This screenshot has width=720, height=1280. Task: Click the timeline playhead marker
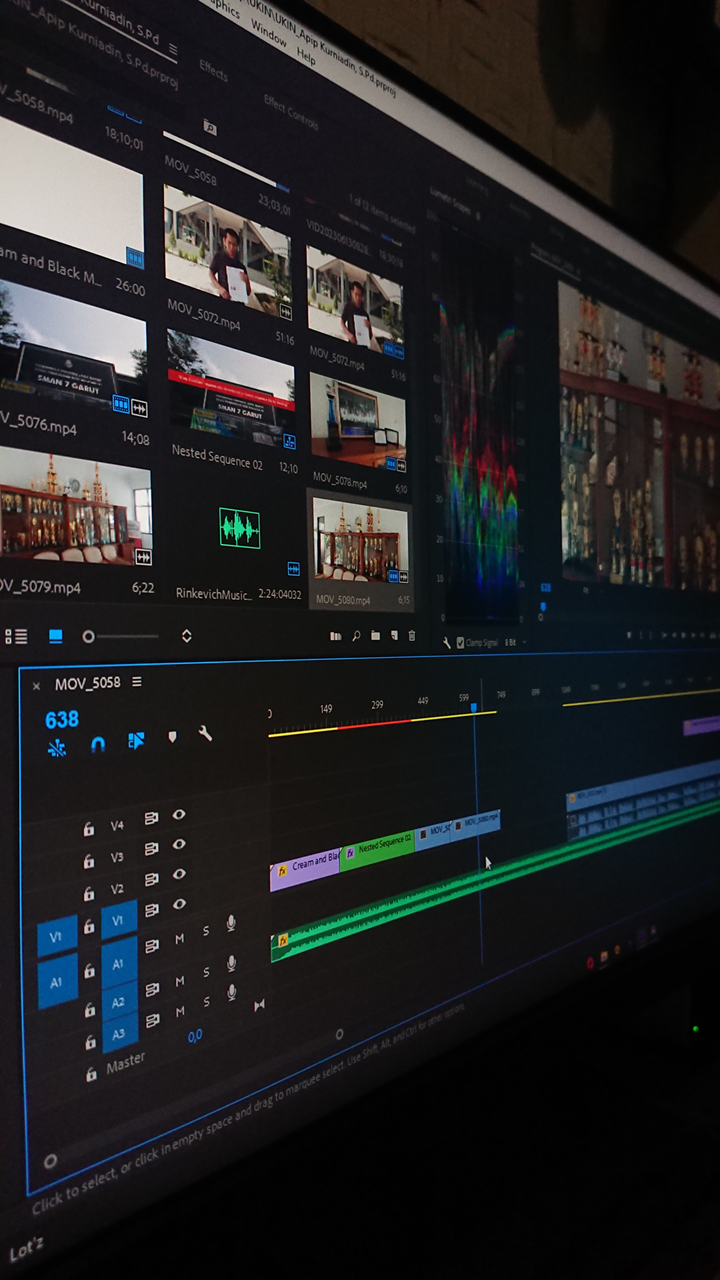point(474,707)
